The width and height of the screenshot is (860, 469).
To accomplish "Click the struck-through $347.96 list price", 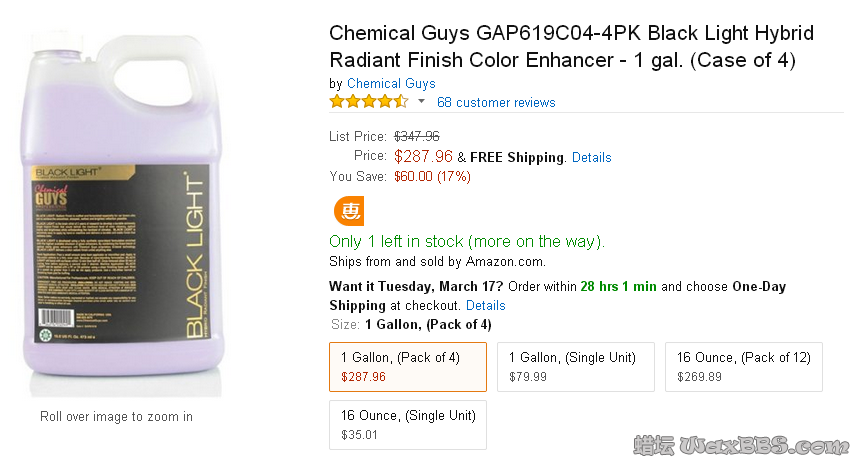I will point(417,136).
